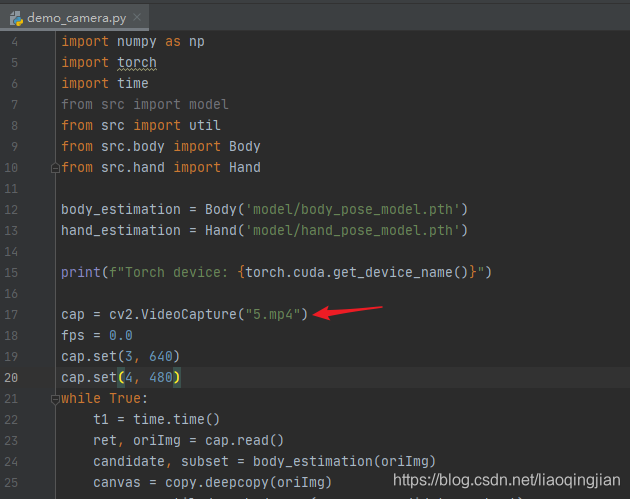Click the hand_estimation variable on line 13
This screenshot has width=630, height=499.
tap(121, 231)
